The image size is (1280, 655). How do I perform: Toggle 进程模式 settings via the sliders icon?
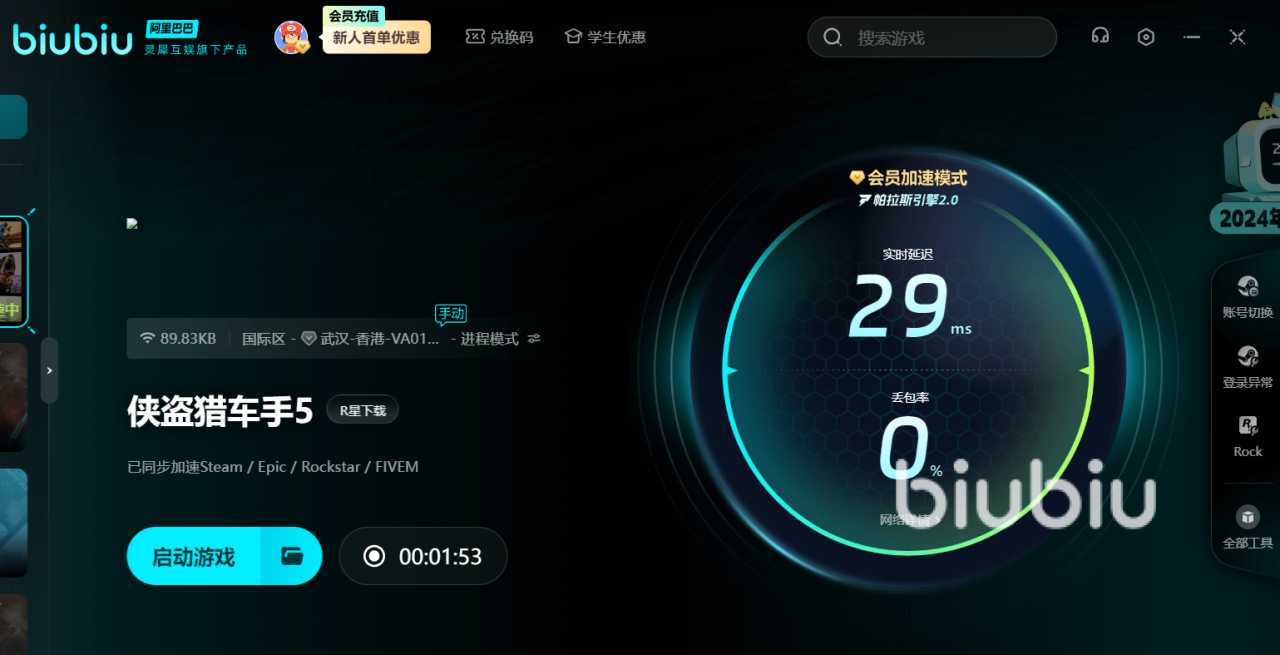coord(534,339)
